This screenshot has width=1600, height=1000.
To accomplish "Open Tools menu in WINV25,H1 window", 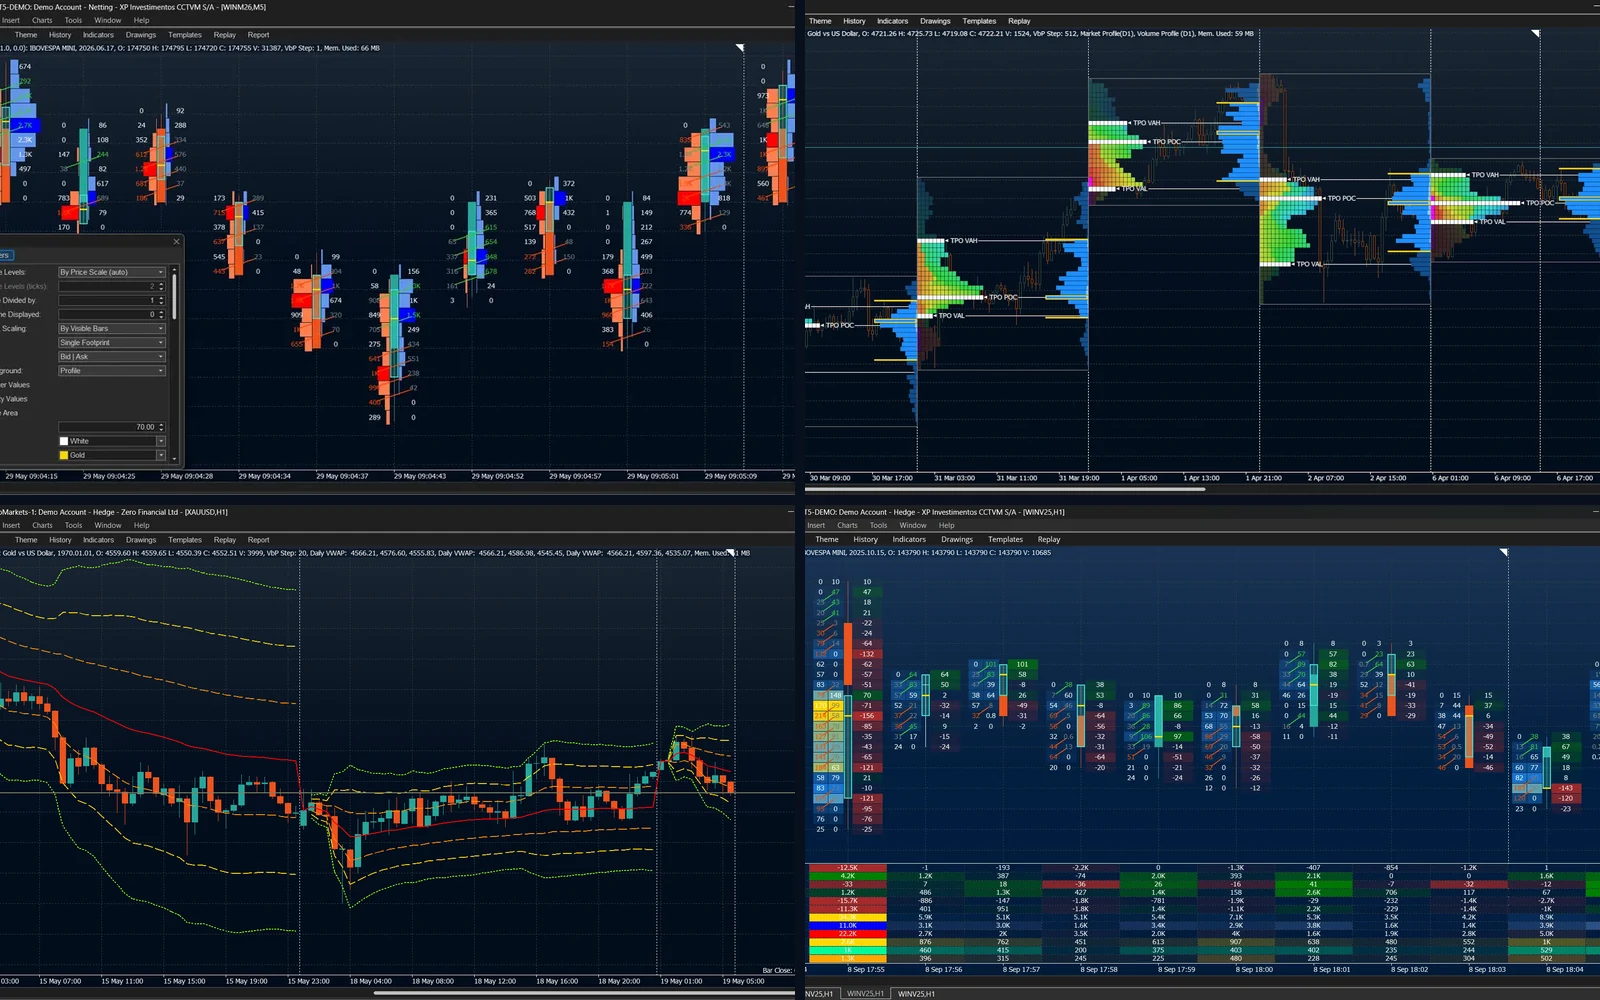I will coord(878,525).
